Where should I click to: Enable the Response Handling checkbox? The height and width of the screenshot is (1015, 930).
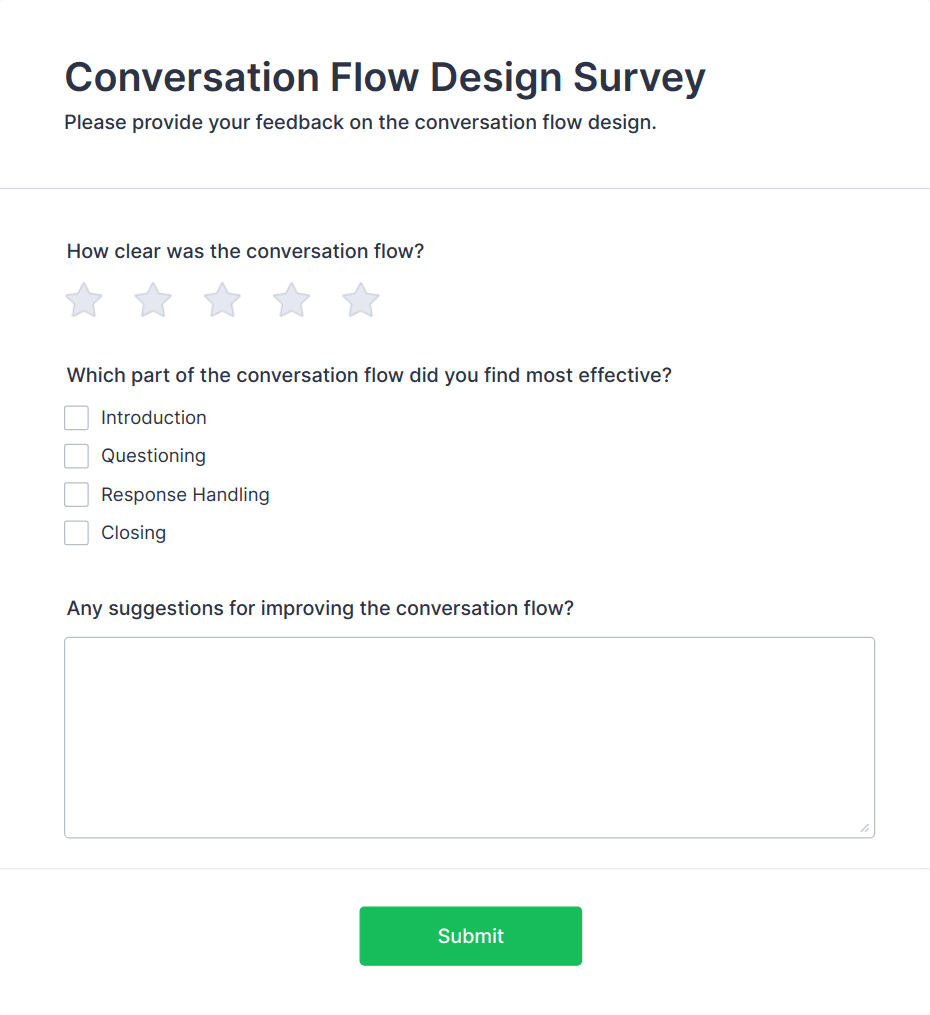(77, 495)
